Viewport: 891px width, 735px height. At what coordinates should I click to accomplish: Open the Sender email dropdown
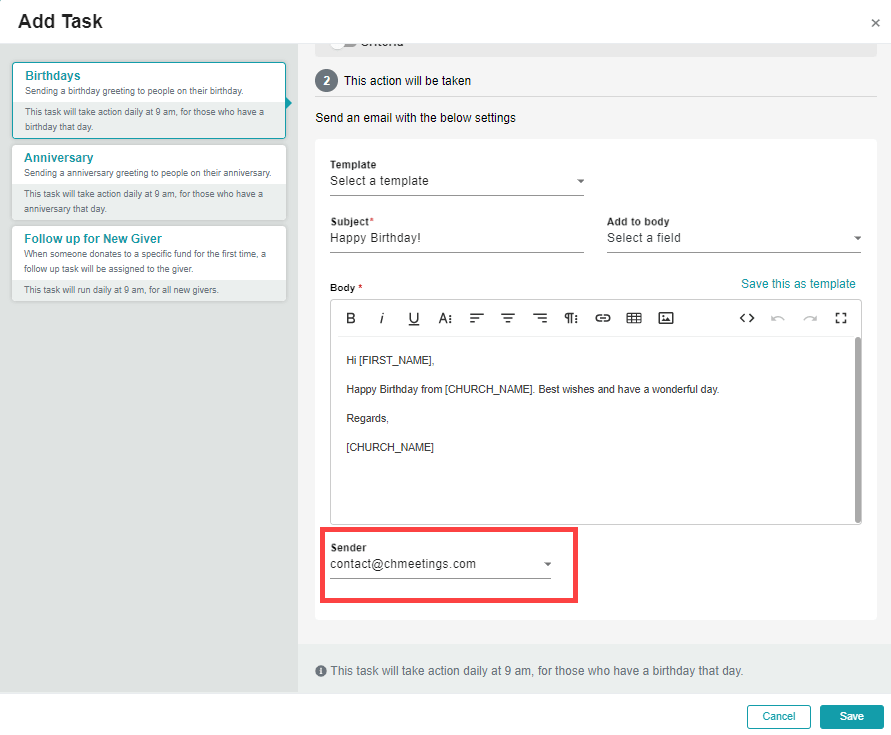click(x=440, y=564)
